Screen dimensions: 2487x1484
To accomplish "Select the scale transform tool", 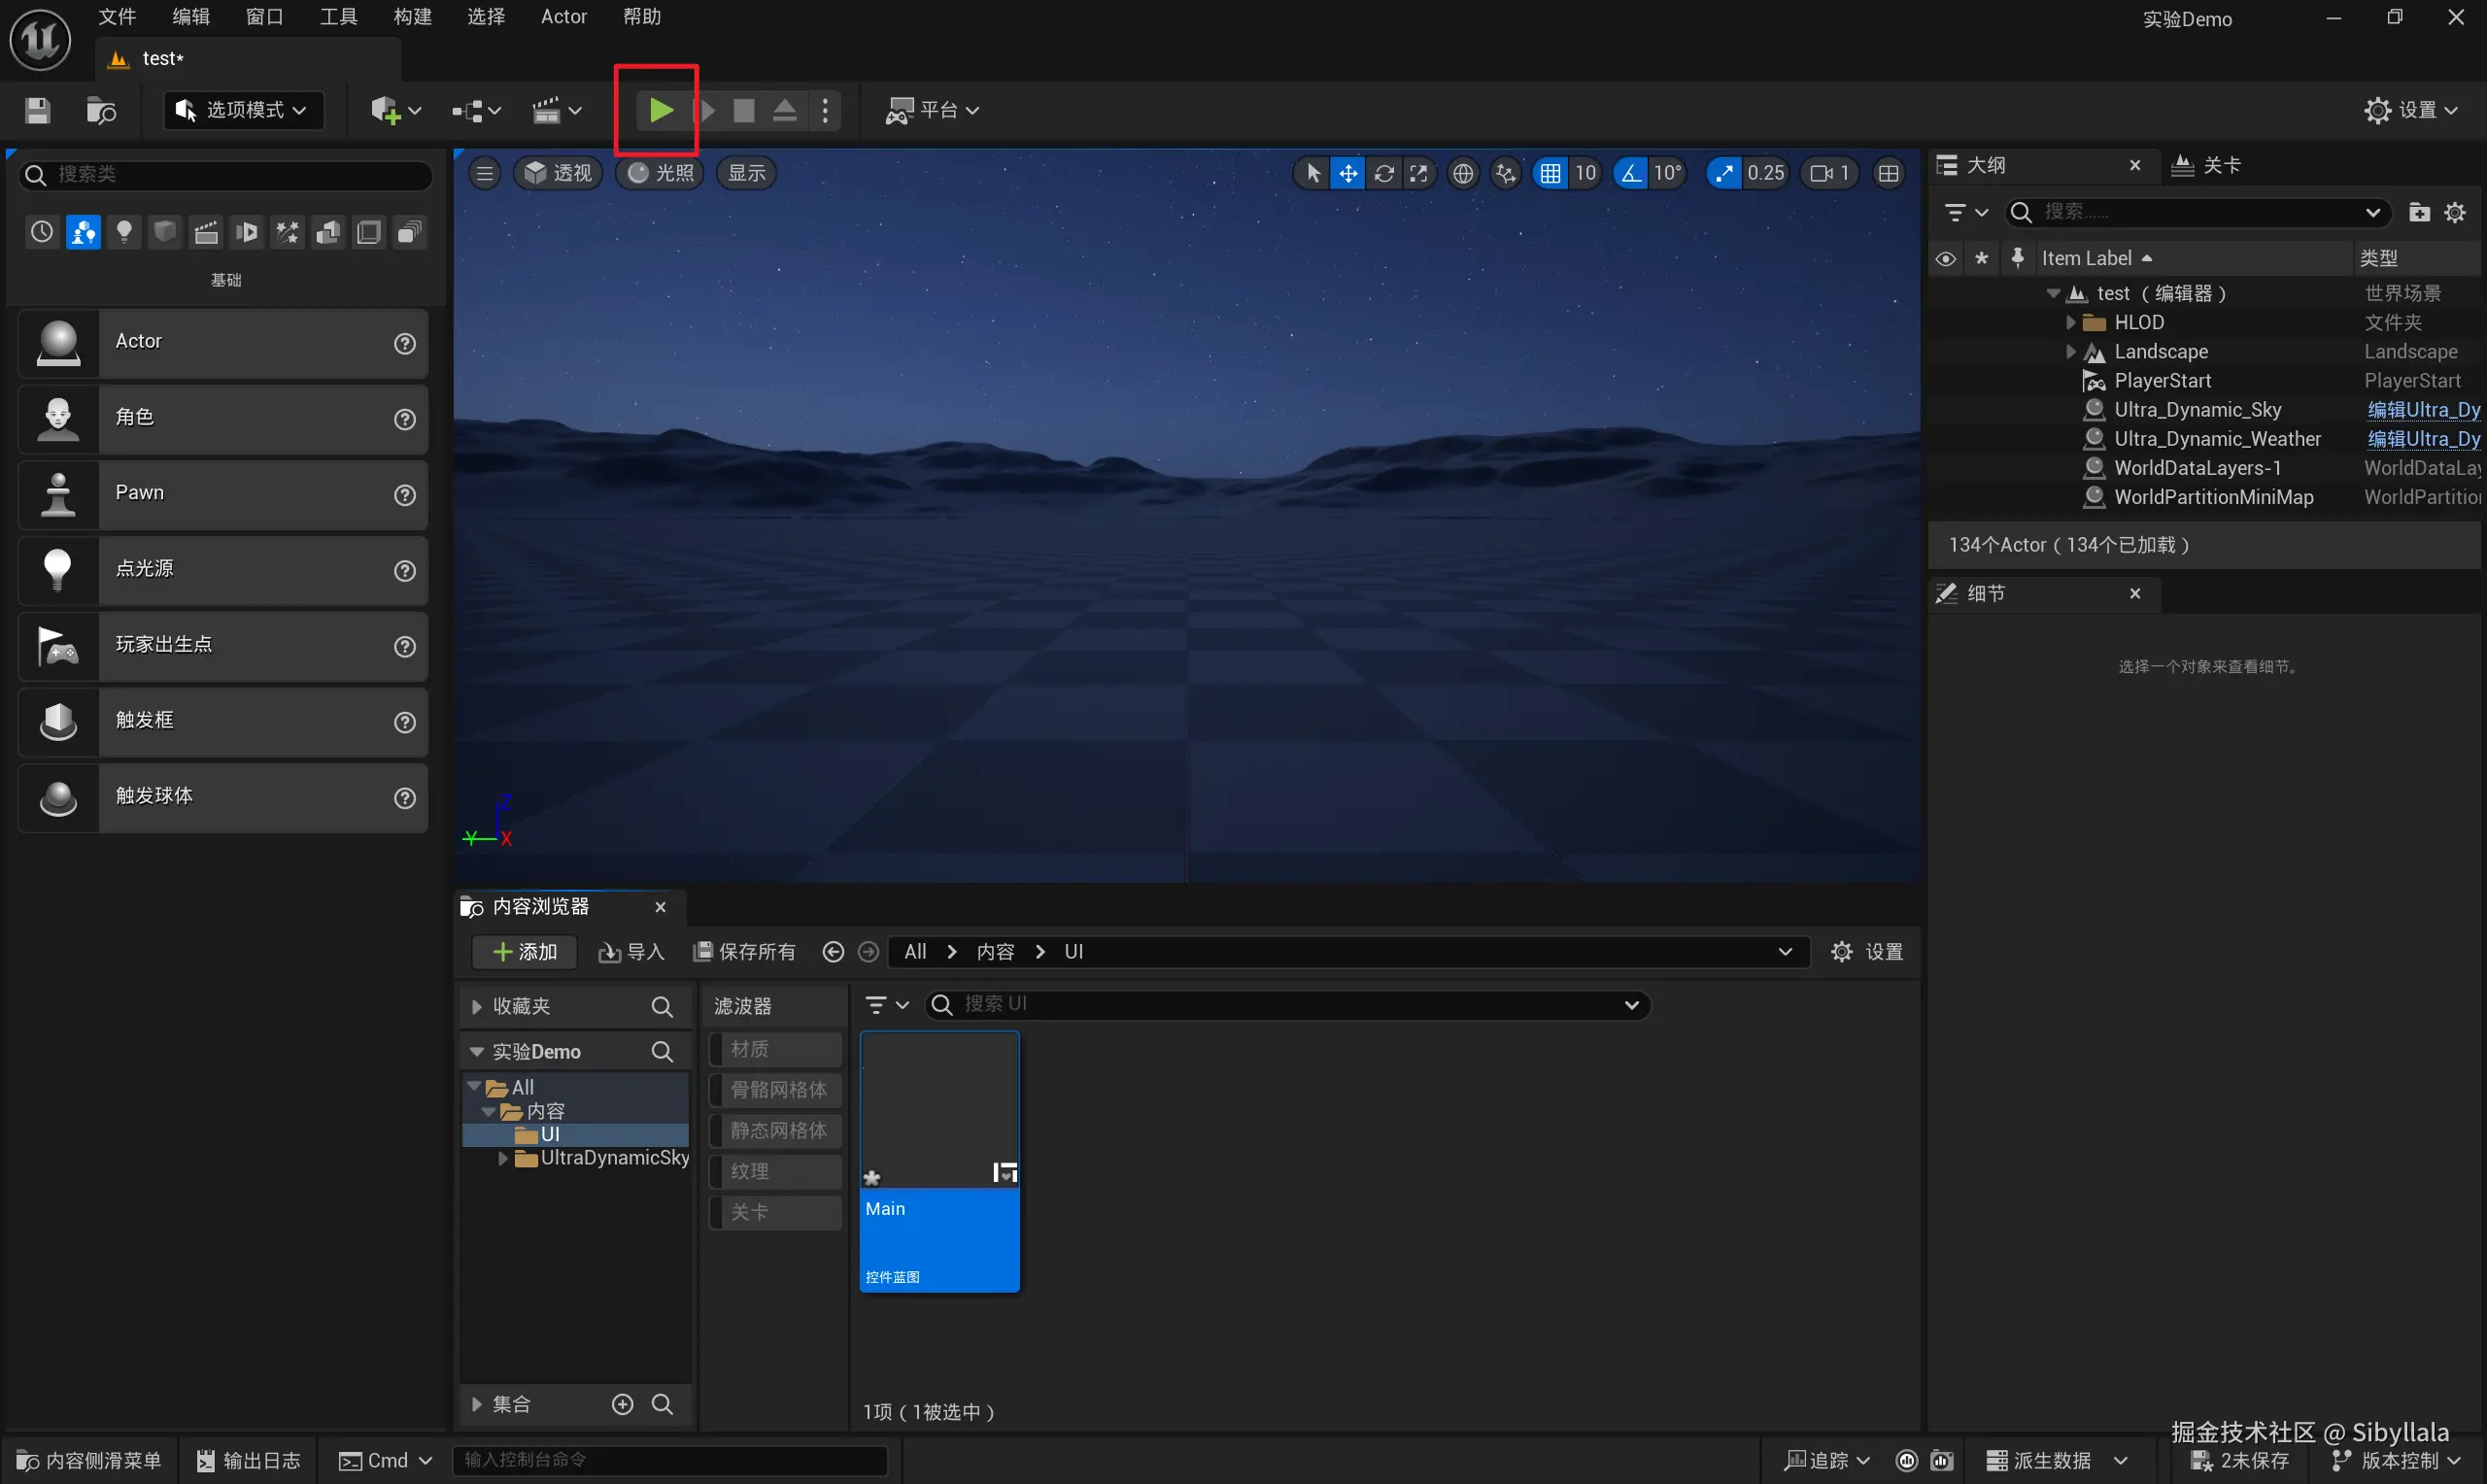I will pos(1419,174).
